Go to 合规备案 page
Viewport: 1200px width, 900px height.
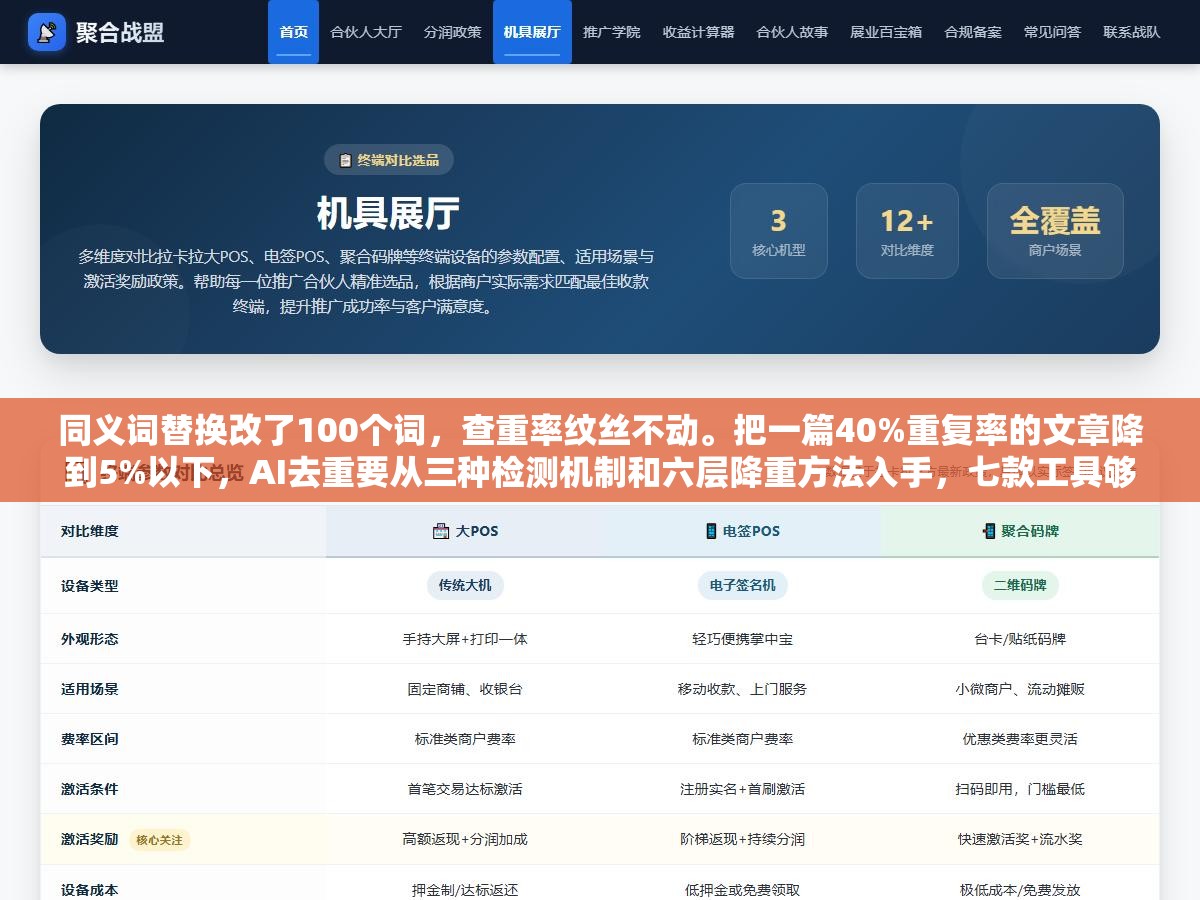pos(973,32)
